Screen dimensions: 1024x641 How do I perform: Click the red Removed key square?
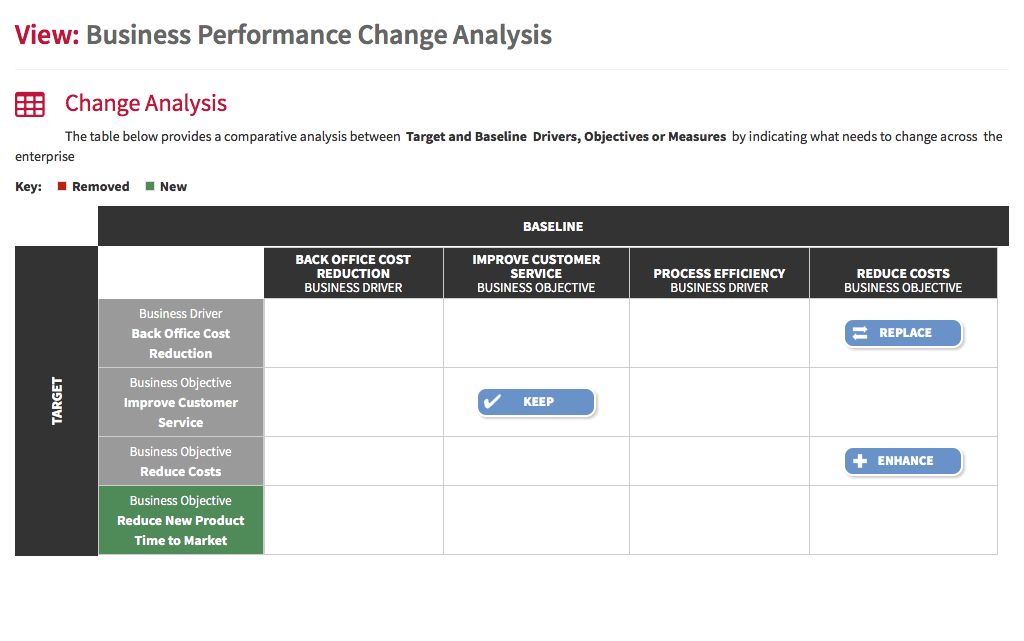(62, 186)
